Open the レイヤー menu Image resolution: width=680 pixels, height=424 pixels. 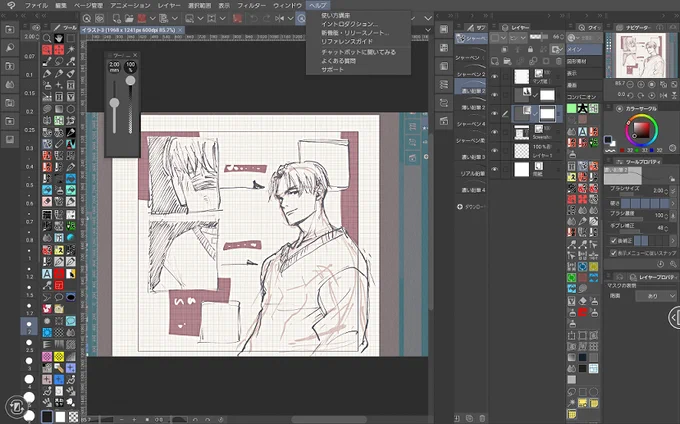tap(169, 5)
